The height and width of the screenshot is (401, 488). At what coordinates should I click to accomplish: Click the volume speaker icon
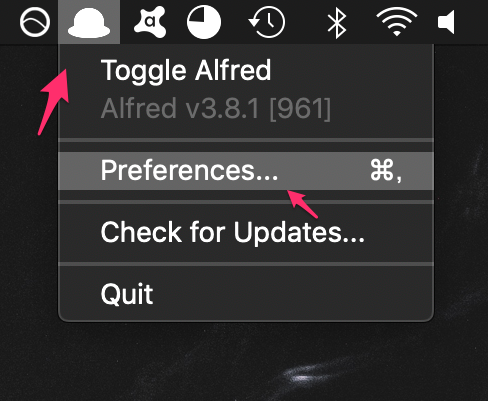(446, 22)
